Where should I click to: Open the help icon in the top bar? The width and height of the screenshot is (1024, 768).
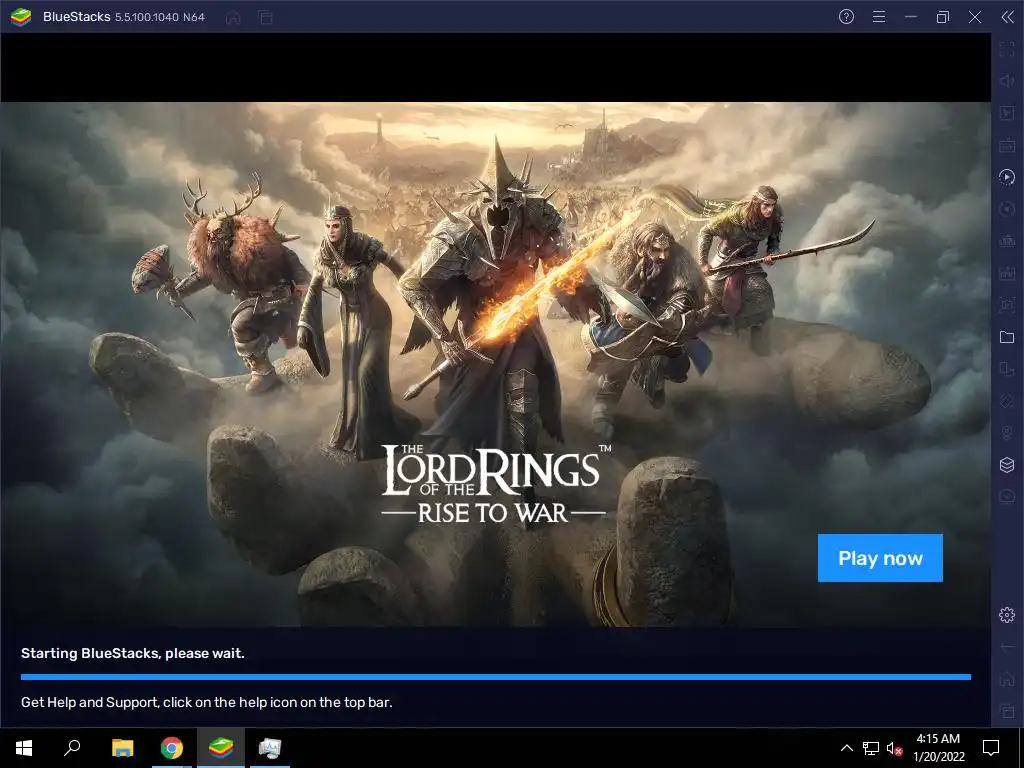coord(846,17)
